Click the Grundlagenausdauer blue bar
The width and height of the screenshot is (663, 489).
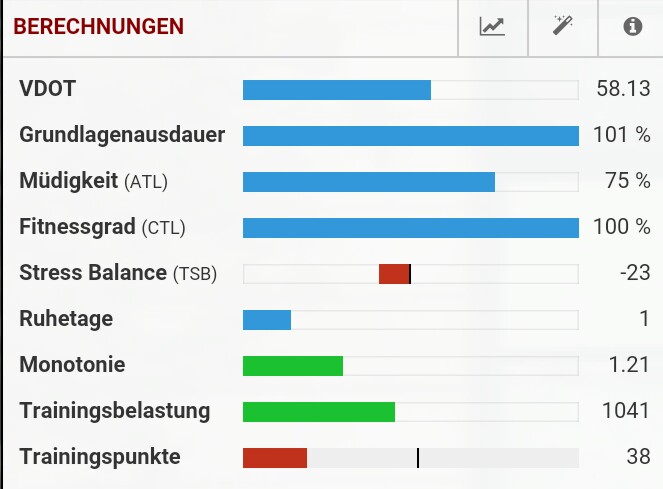point(410,136)
